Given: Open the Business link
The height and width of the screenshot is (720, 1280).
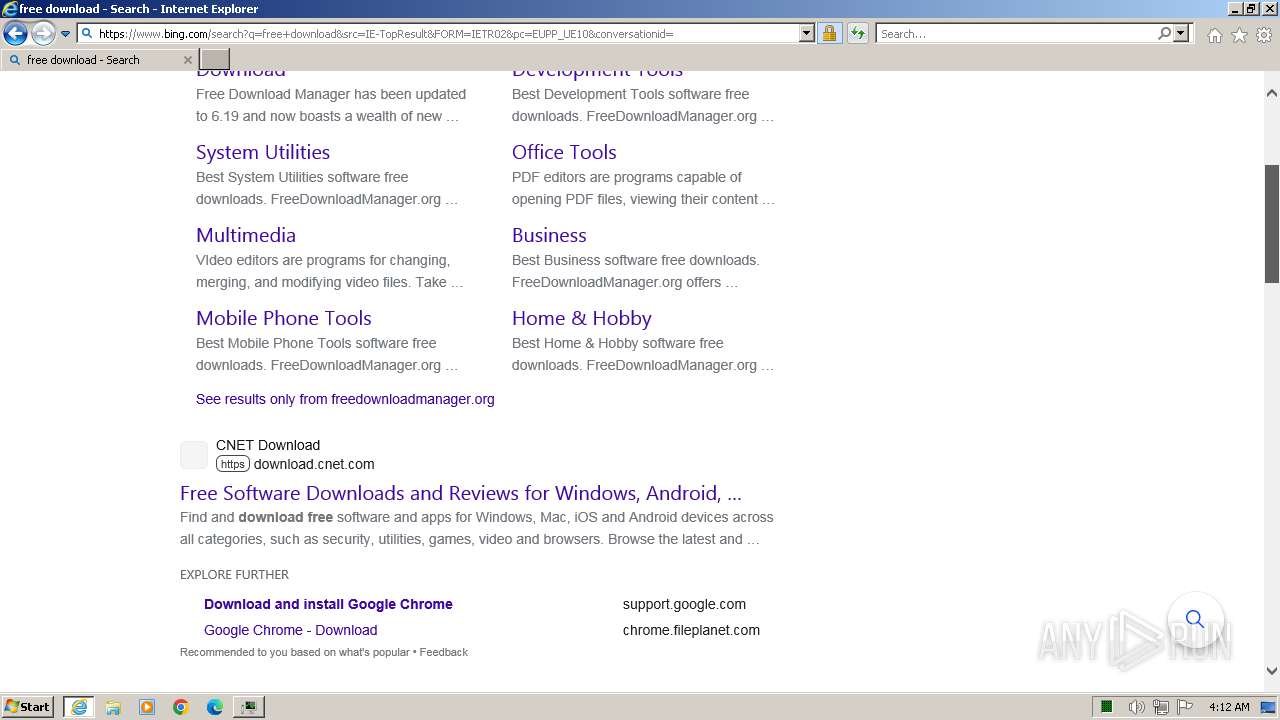Looking at the screenshot, I should (549, 235).
